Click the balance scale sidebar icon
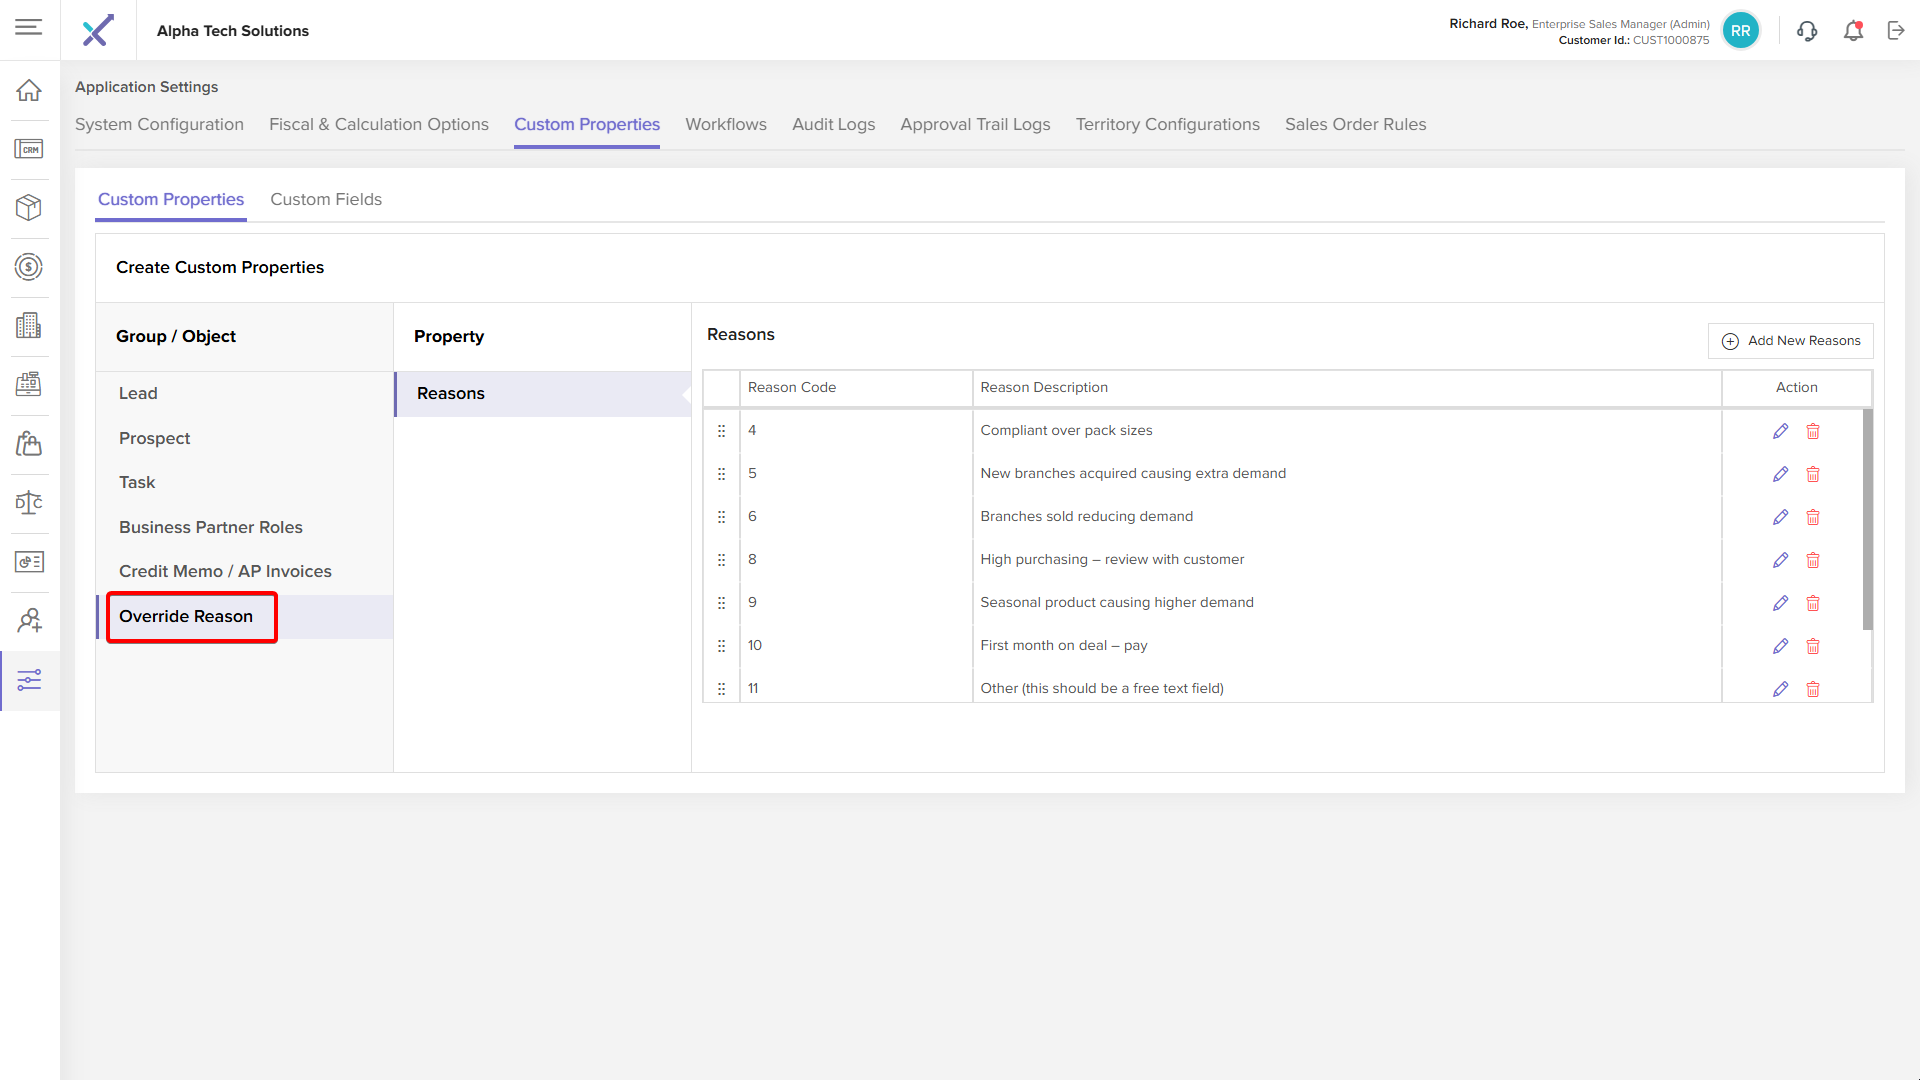The height and width of the screenshot is (1080, 1920). point(29,503)
